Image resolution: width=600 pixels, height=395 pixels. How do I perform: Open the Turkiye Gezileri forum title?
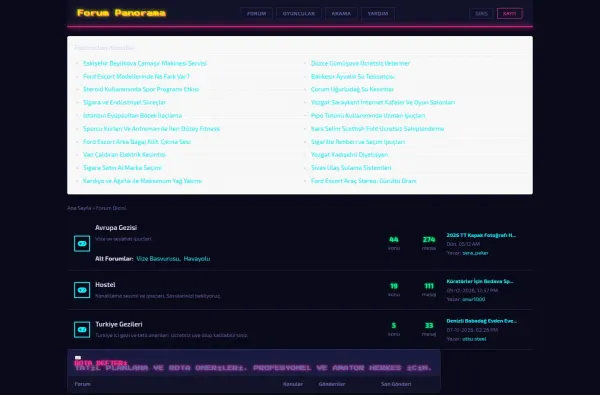119,324
